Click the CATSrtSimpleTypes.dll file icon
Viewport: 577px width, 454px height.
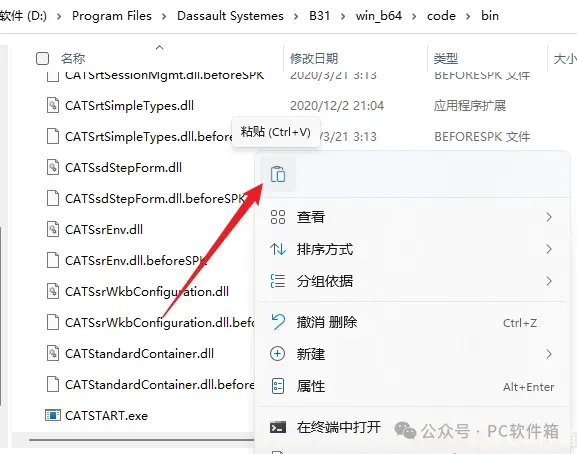tap(53, 106)
